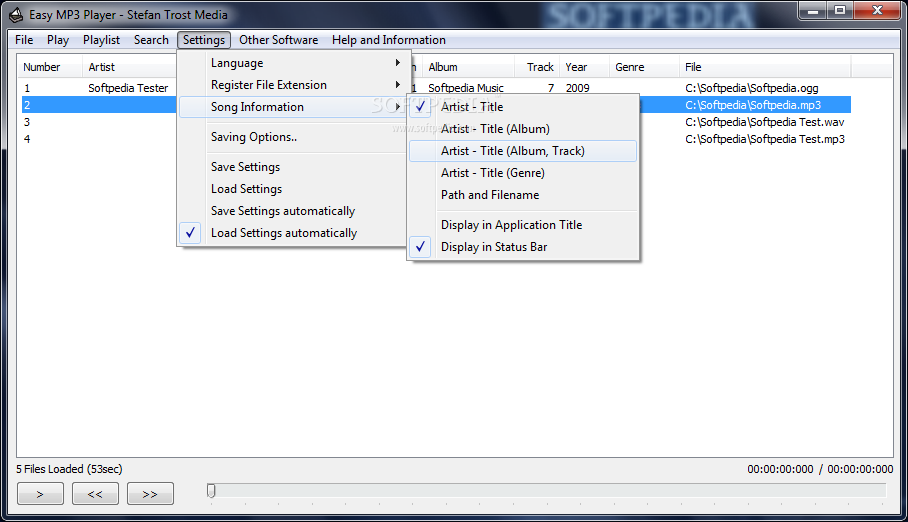
Task: Start playback with the > button
Action: pyautogui.click(x=40, y=494)
